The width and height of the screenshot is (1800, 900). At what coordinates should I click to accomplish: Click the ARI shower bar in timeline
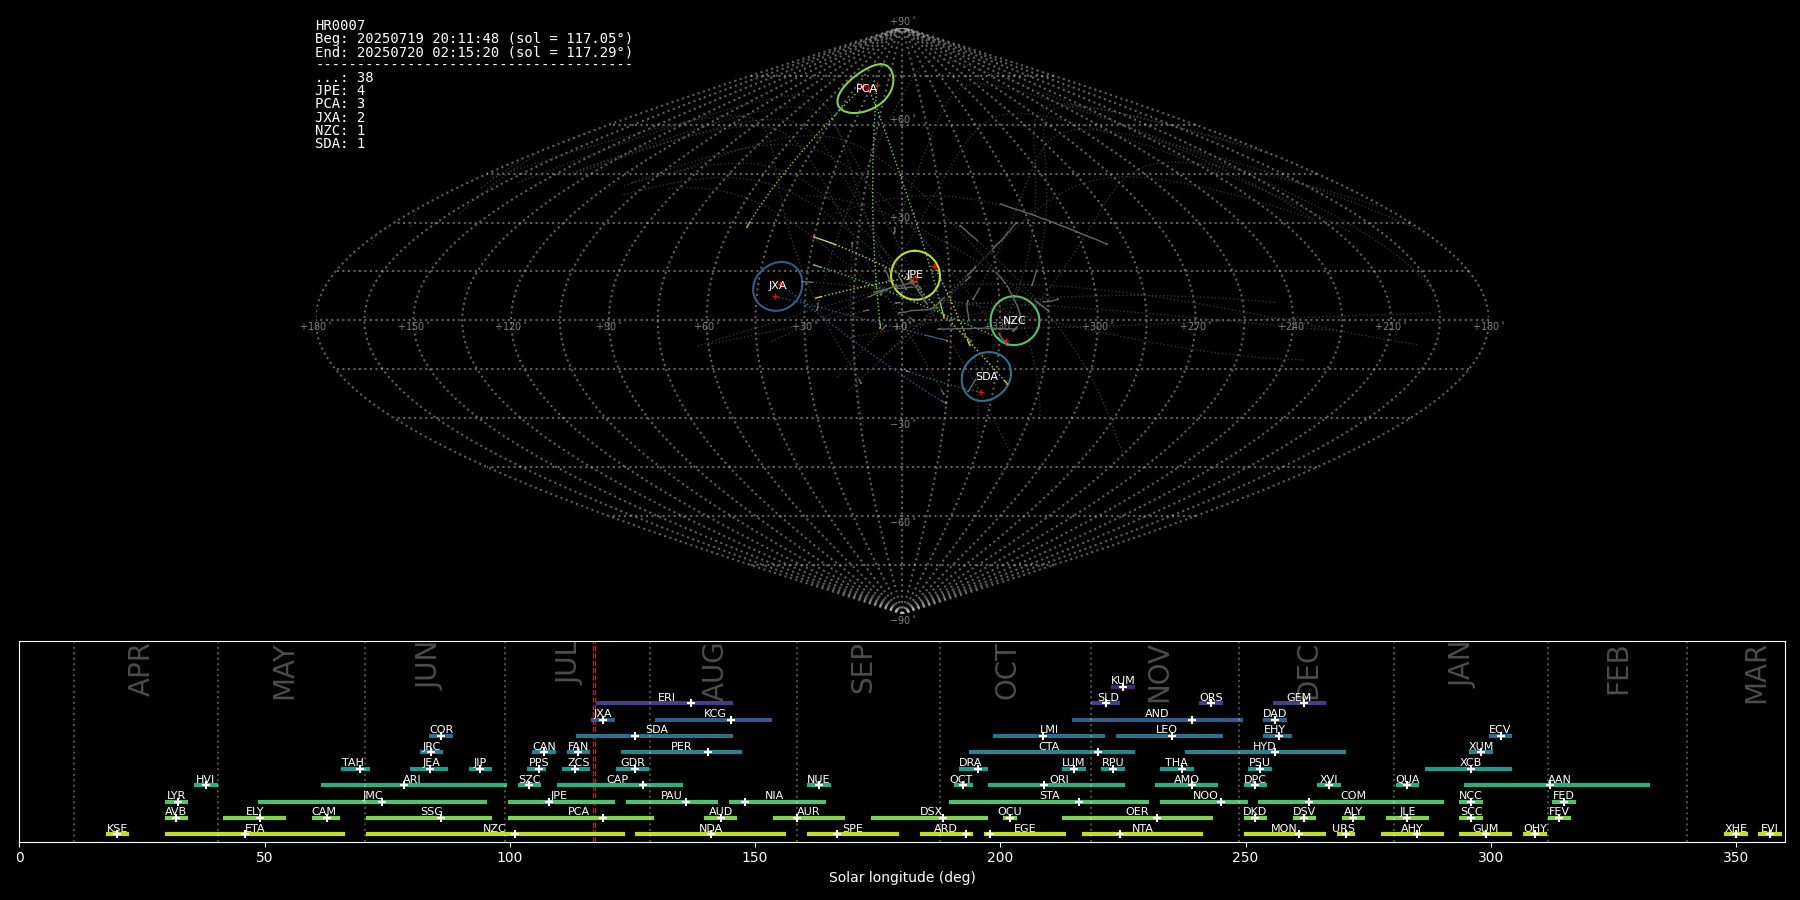coord(414,785)
